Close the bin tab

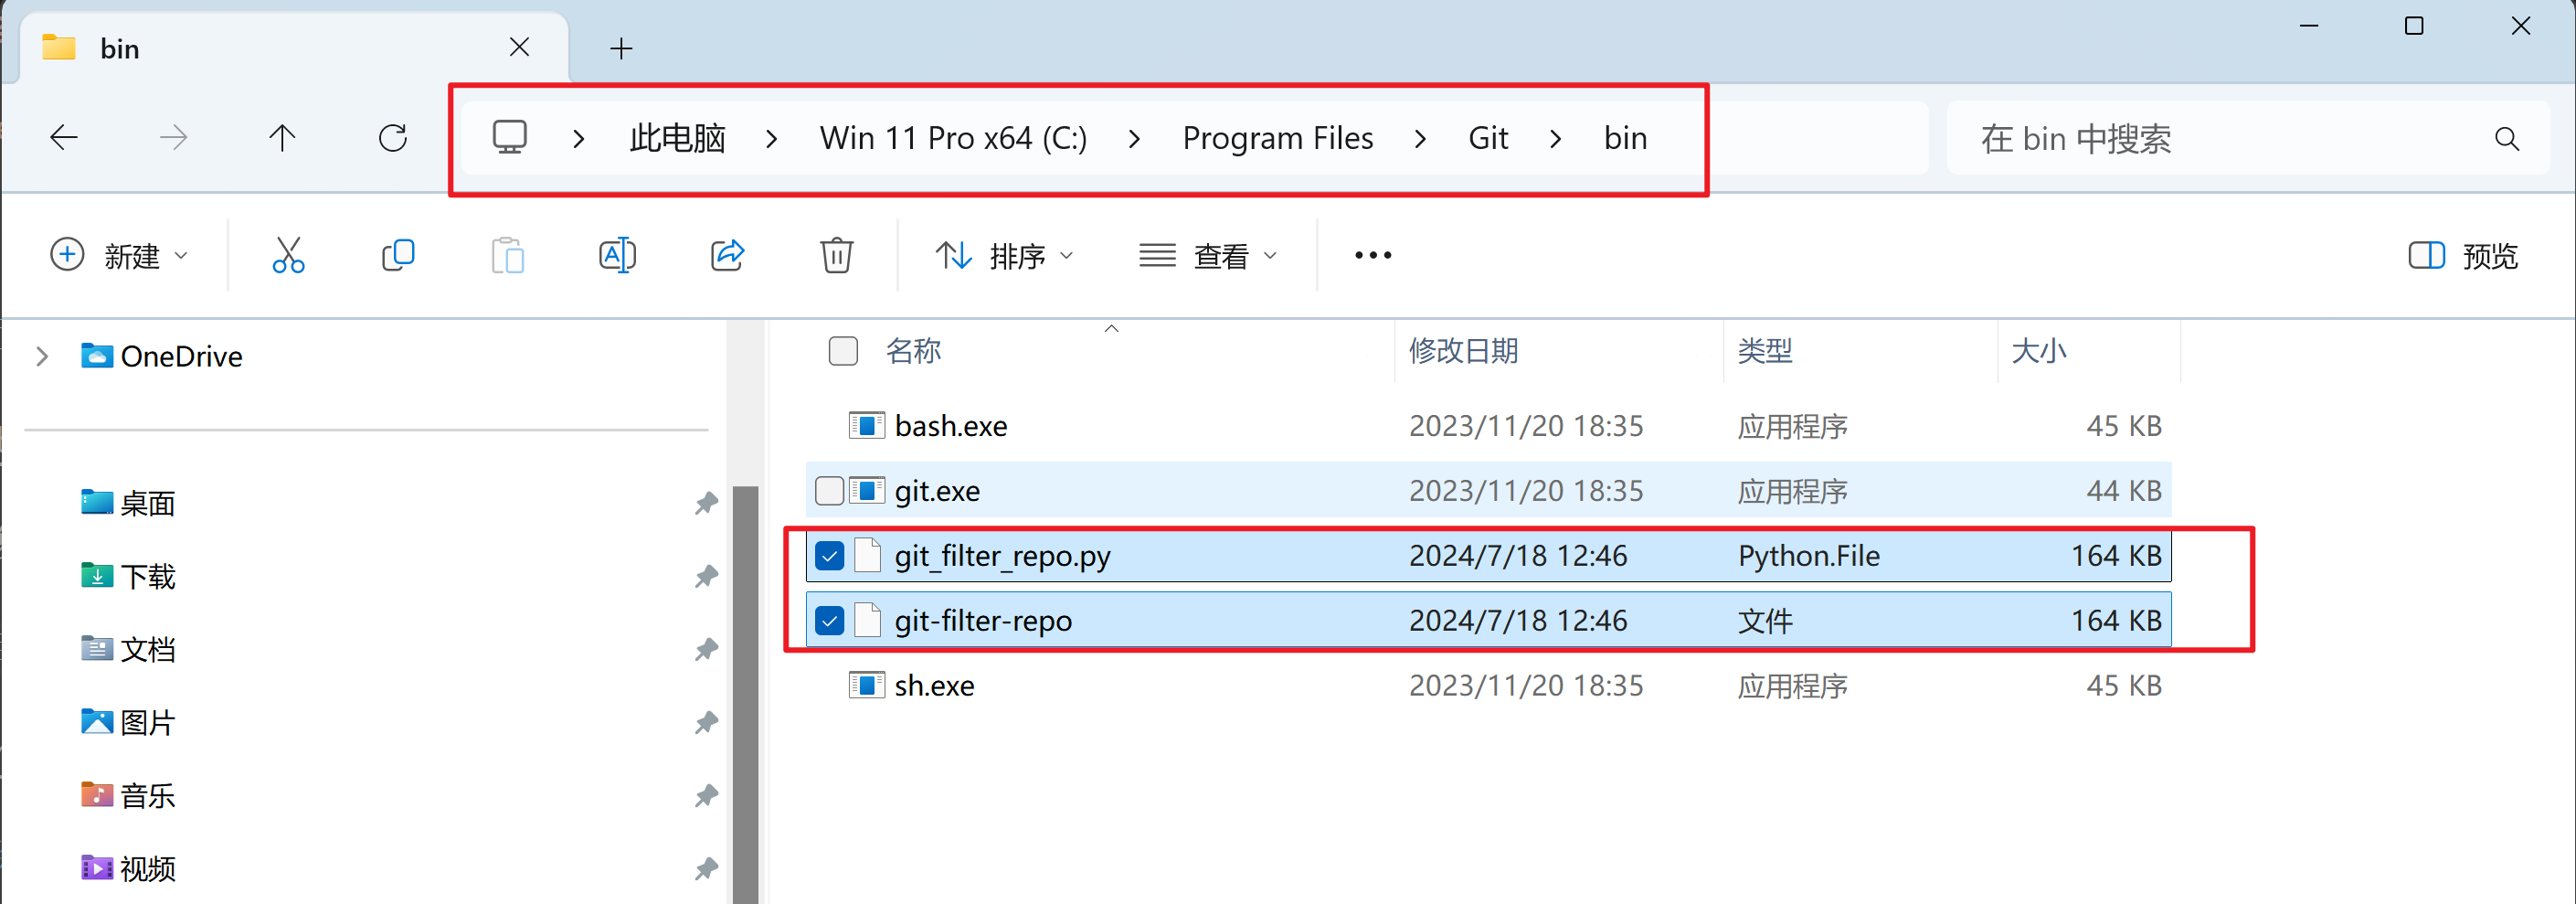click(519, 47)
